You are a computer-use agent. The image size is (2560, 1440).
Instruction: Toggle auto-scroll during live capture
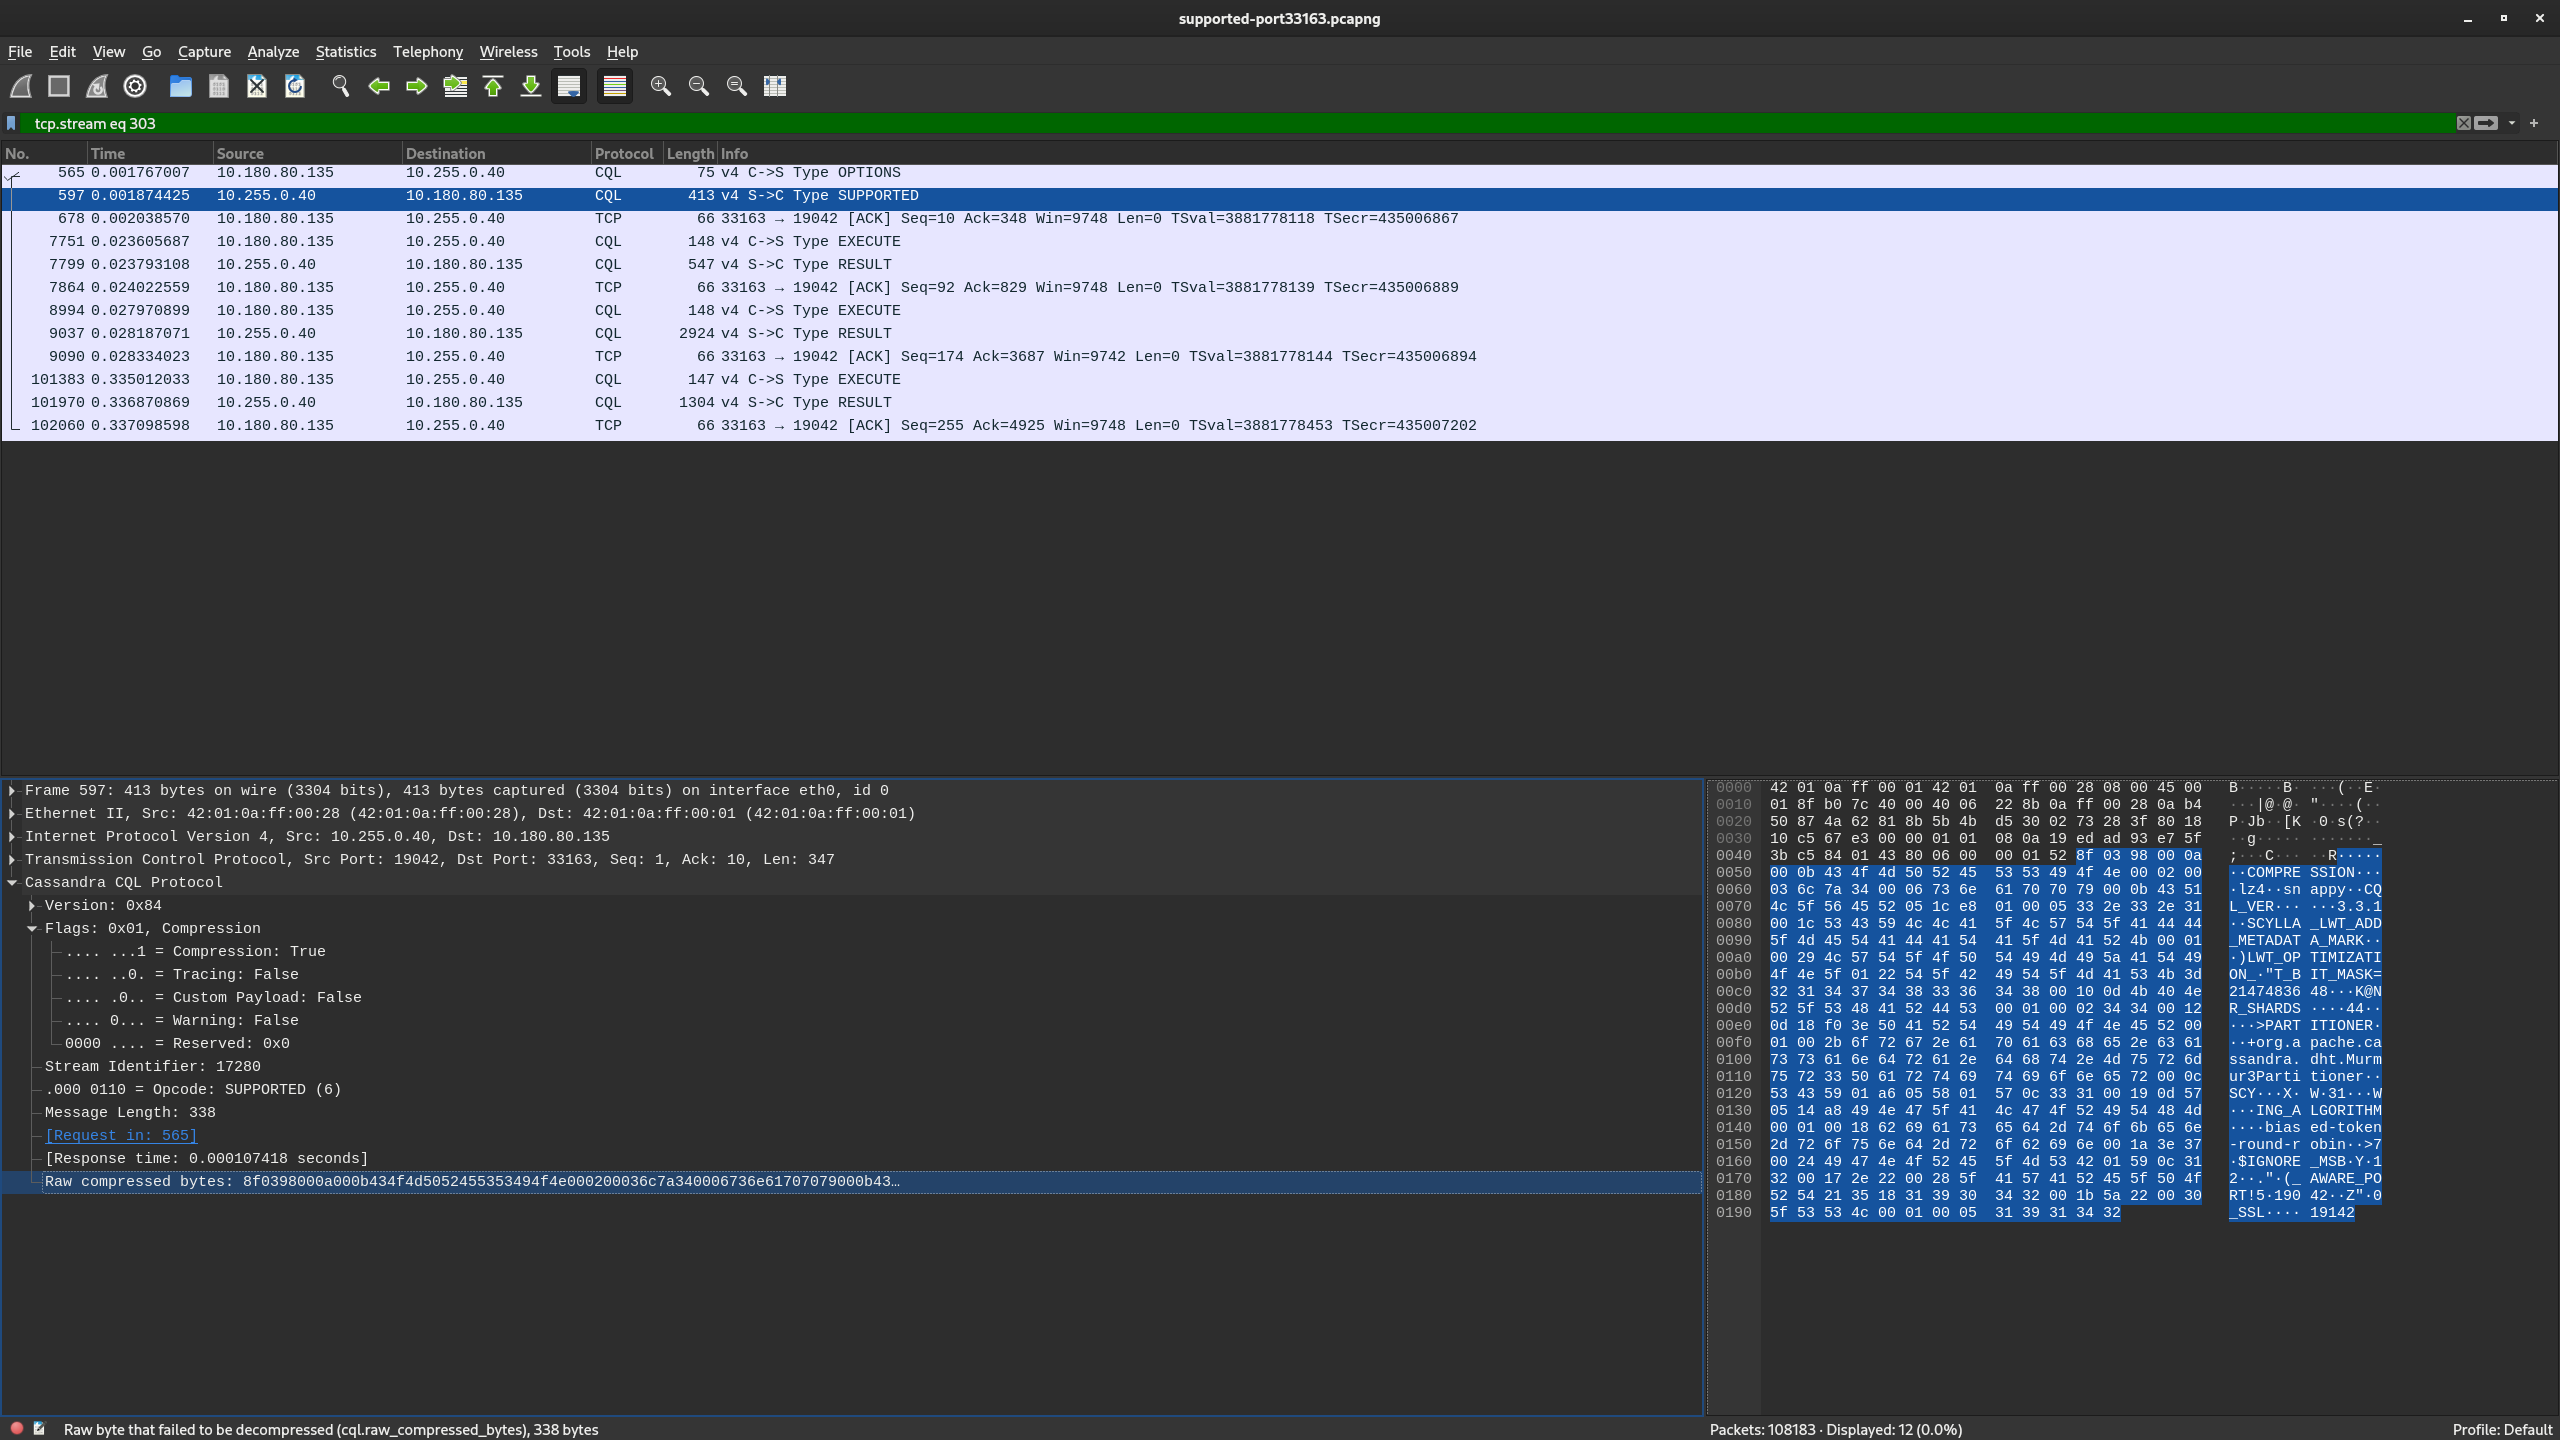tap(569, 87)
